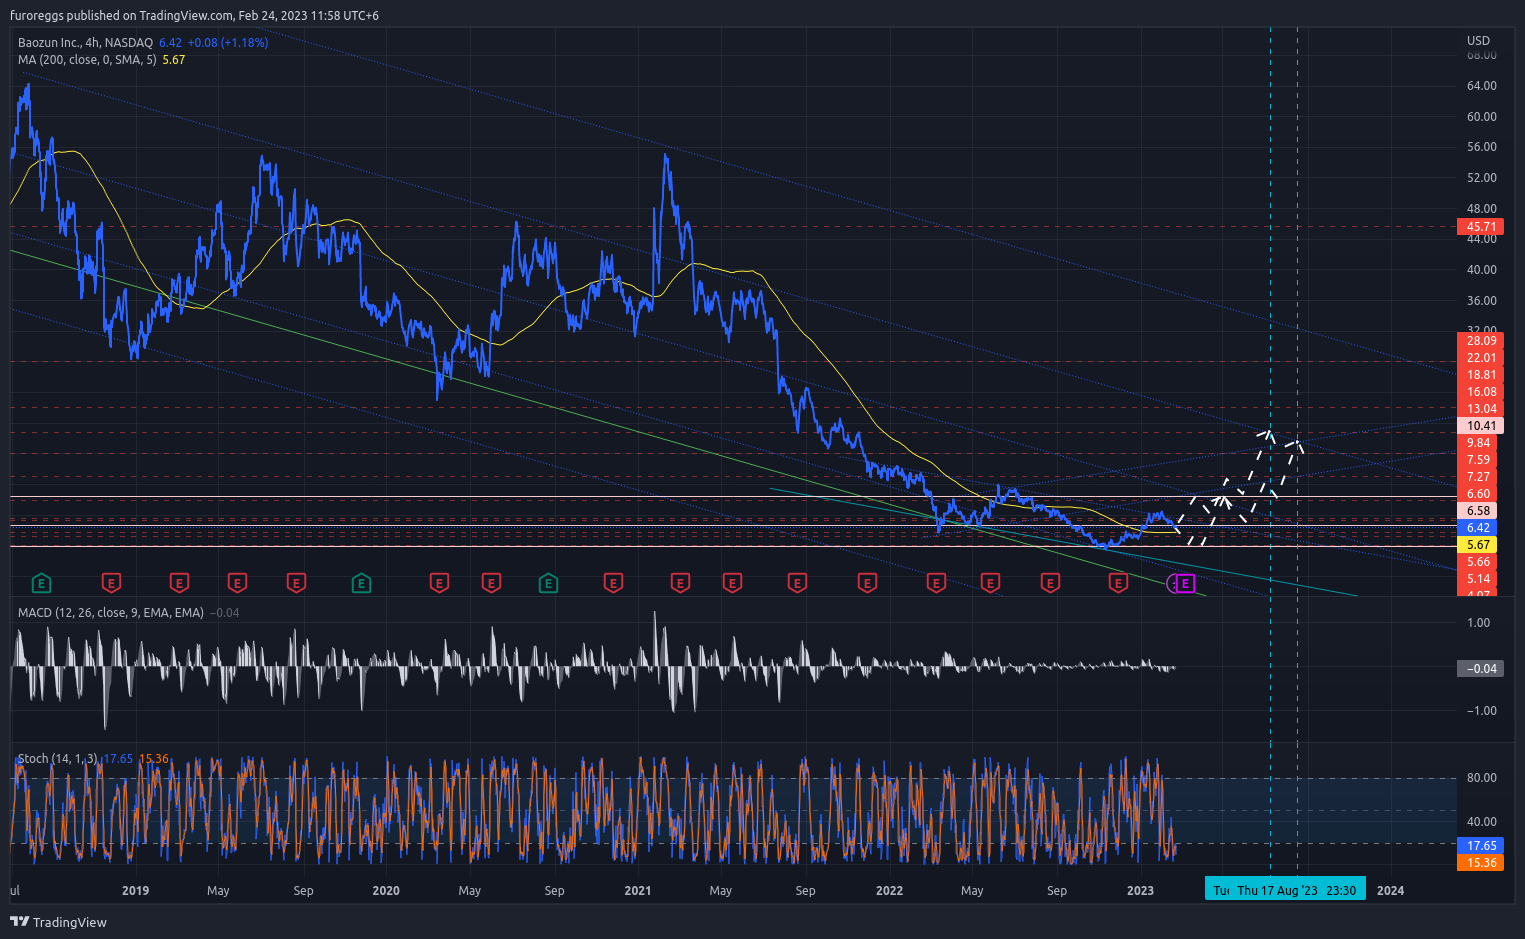Image resolution: width=1525 pixels, height=939 pixels.
Task: Click the 22.01 price level label
Action: click(1480, 358)
